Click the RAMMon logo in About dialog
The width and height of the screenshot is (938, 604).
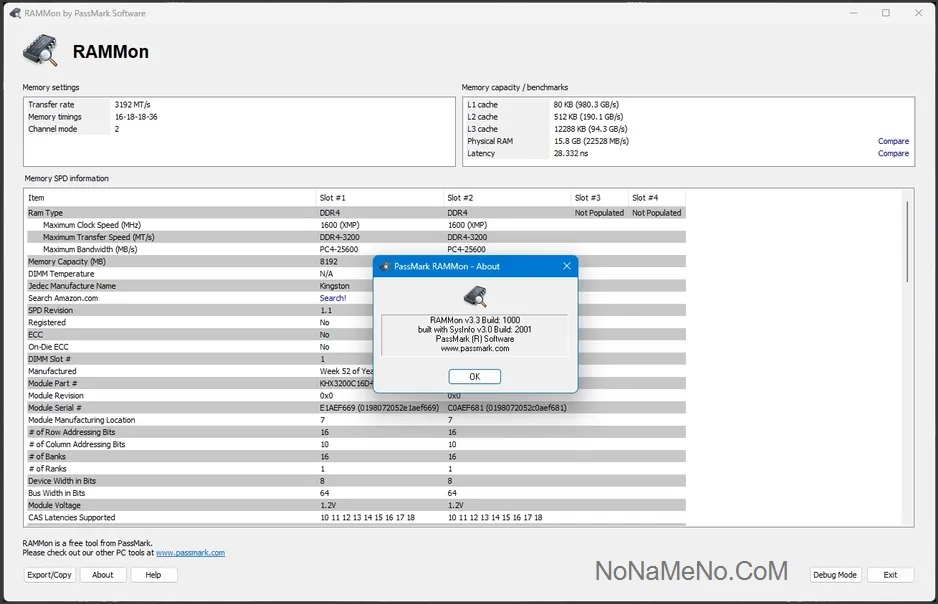pyautogui.click(x=475, y=296)
